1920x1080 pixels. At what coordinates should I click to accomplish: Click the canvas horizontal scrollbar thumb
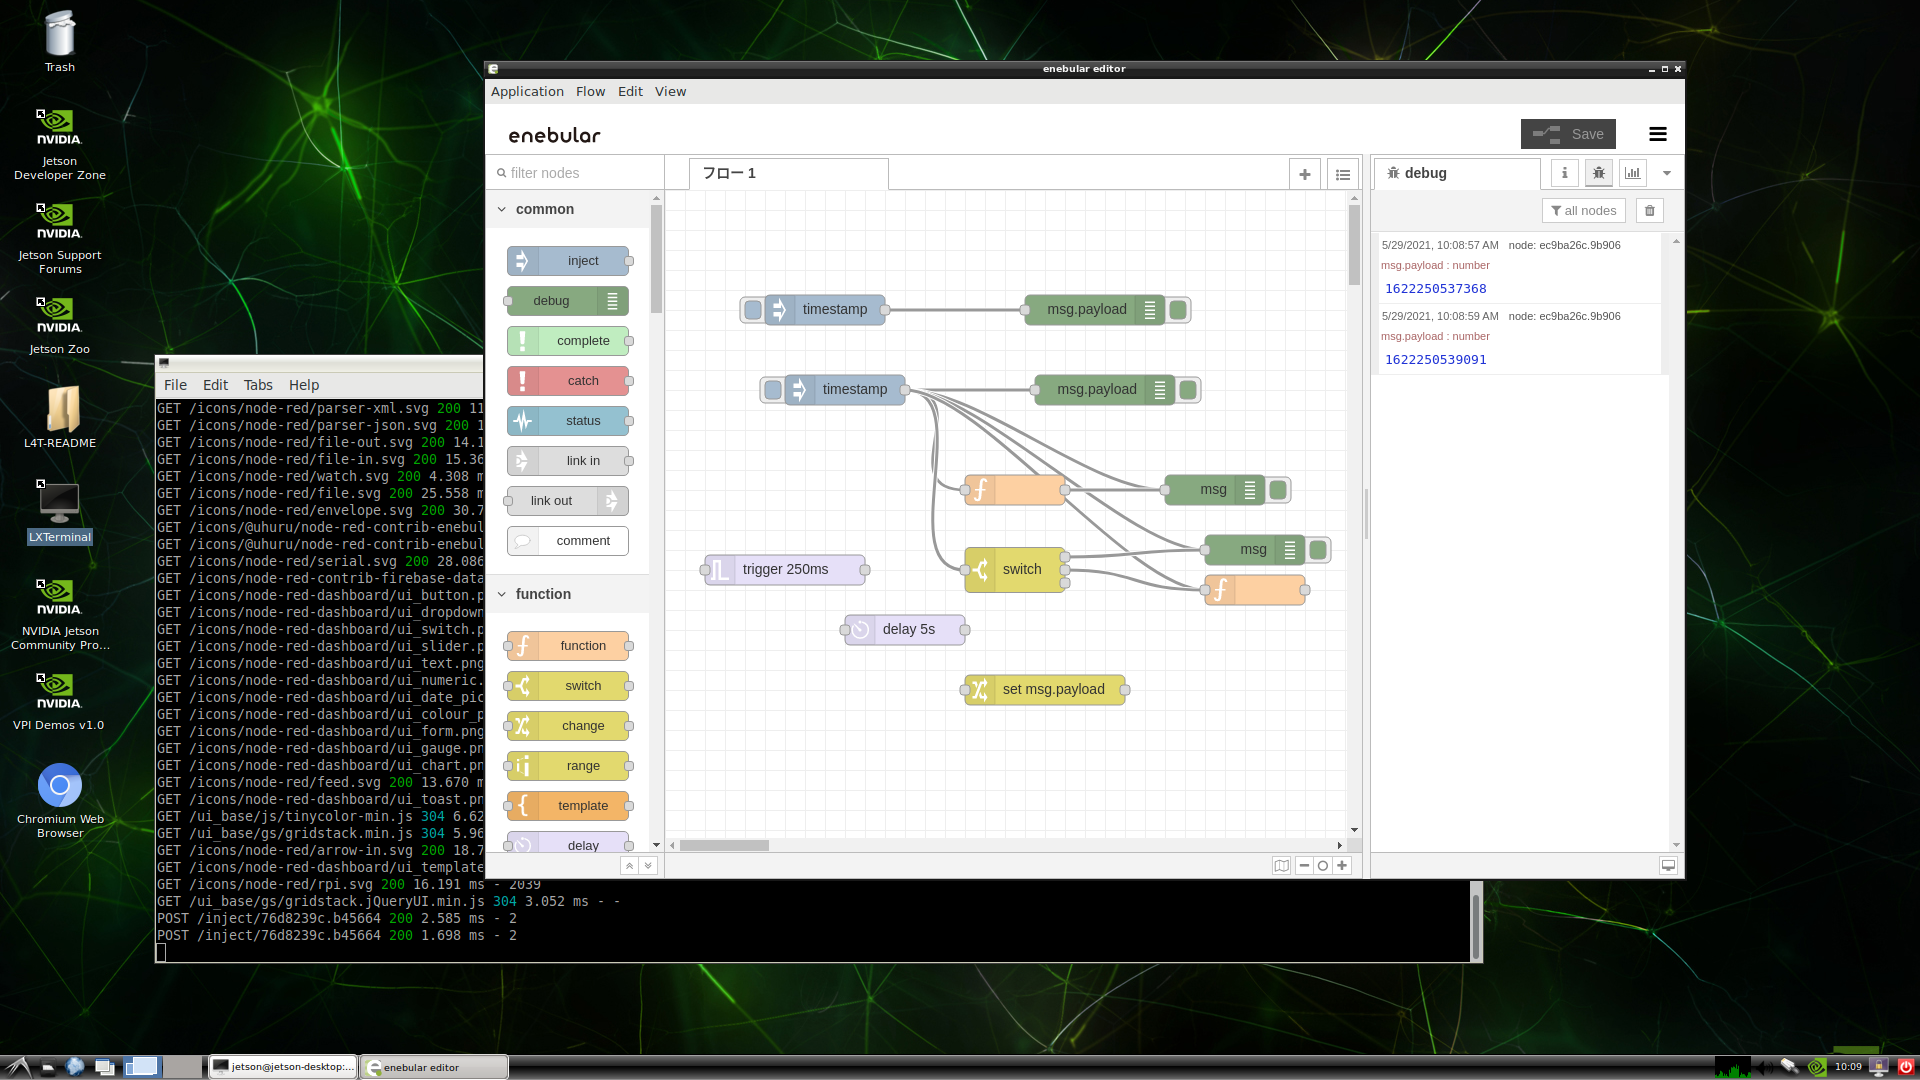click(x=724, y=846)
